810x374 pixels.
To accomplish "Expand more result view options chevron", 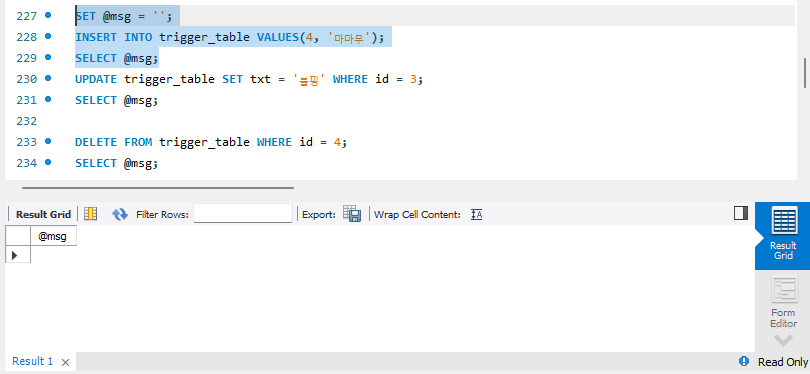I will click(783, 340).
